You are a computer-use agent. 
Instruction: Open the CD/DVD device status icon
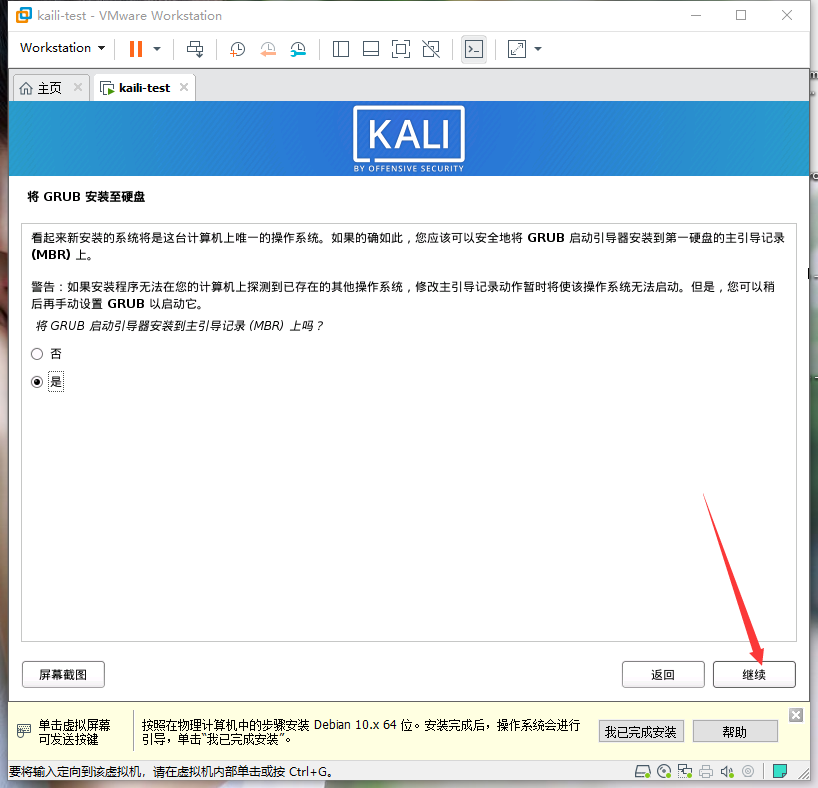[665, 771]
